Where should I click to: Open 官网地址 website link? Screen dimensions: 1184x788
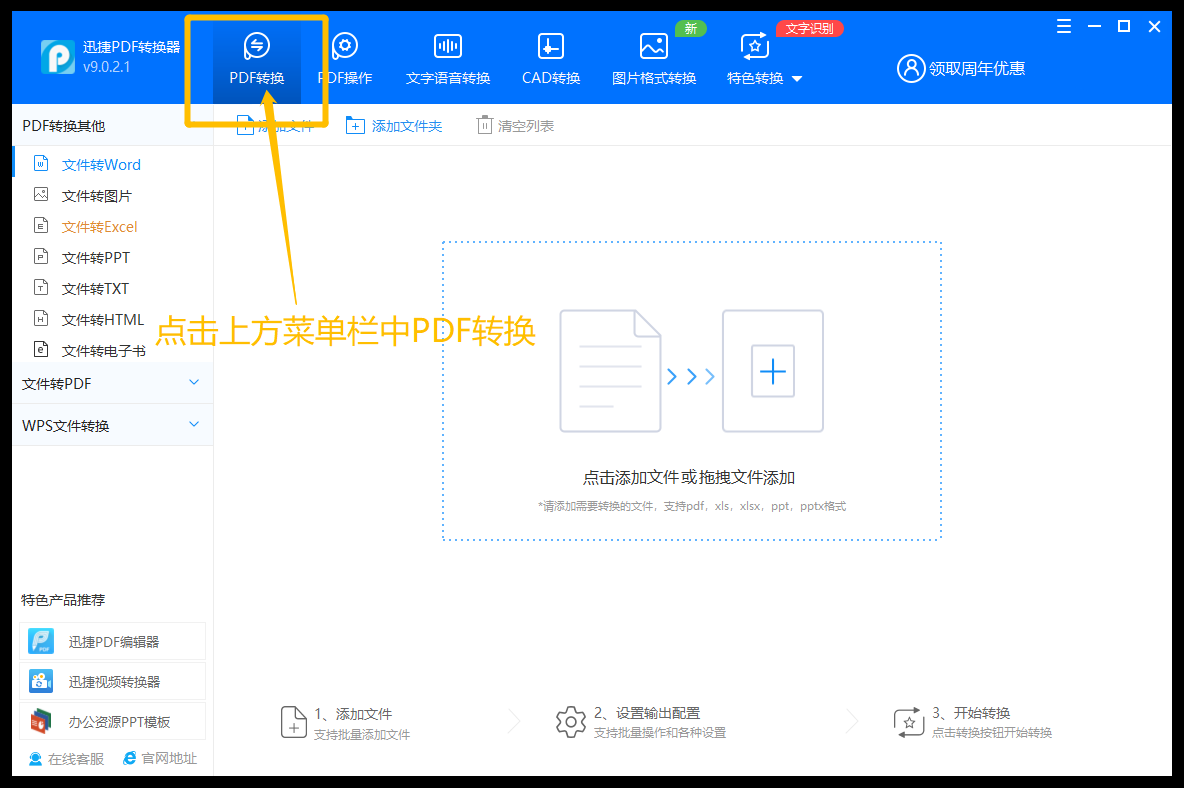(x=160, y=759)
